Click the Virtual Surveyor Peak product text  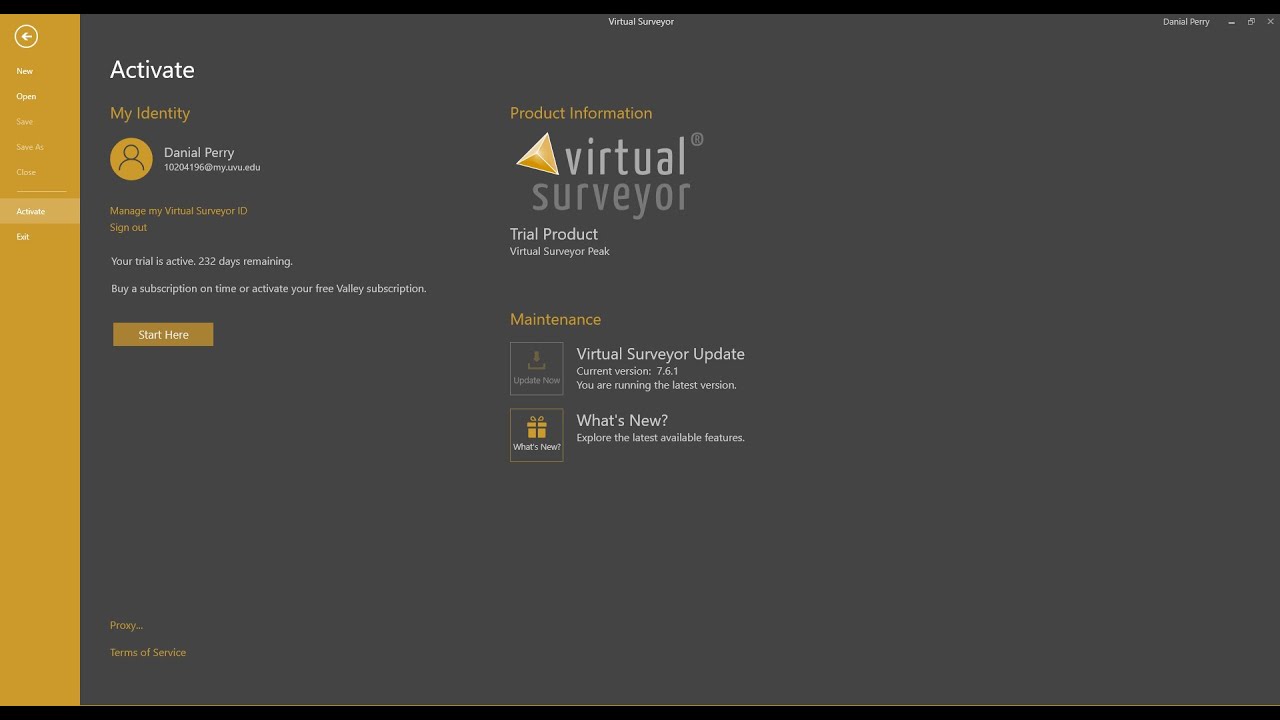click(x=560, y=251)
